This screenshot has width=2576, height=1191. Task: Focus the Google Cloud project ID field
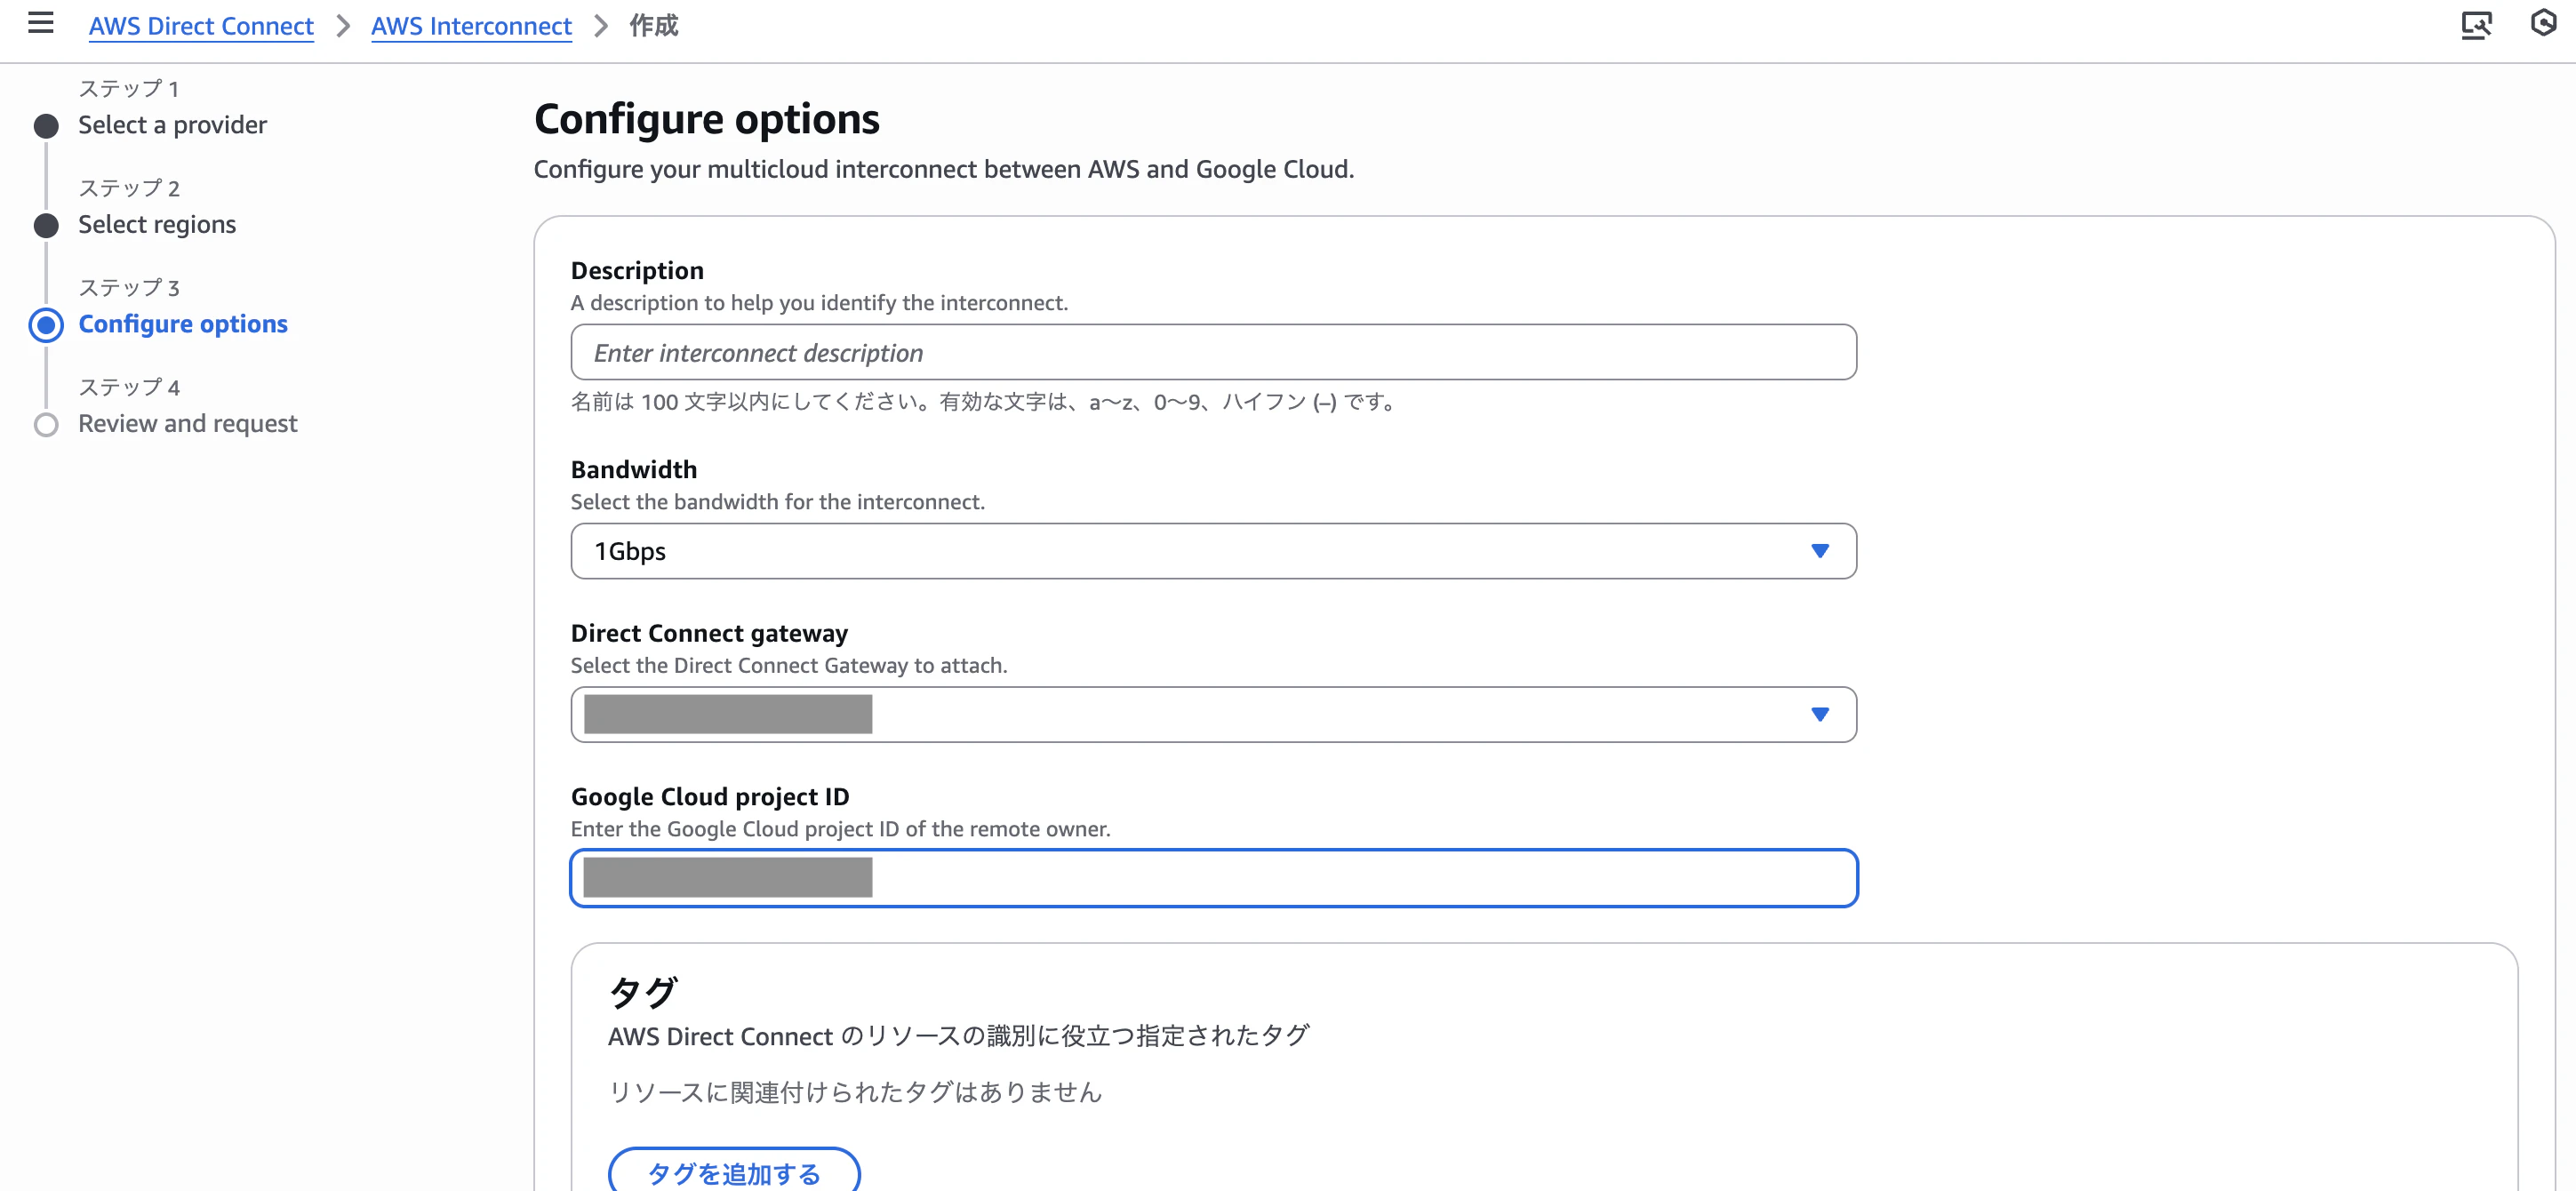[1213, 878]
